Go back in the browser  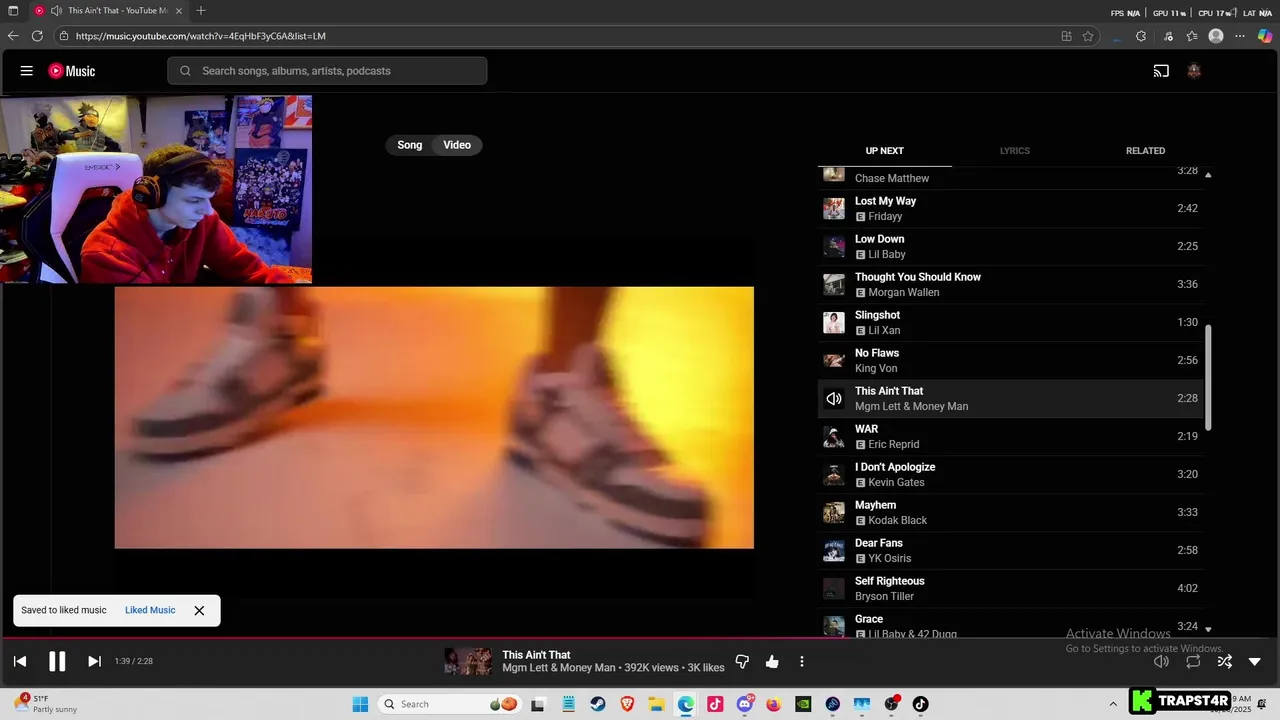coord(13,36)
